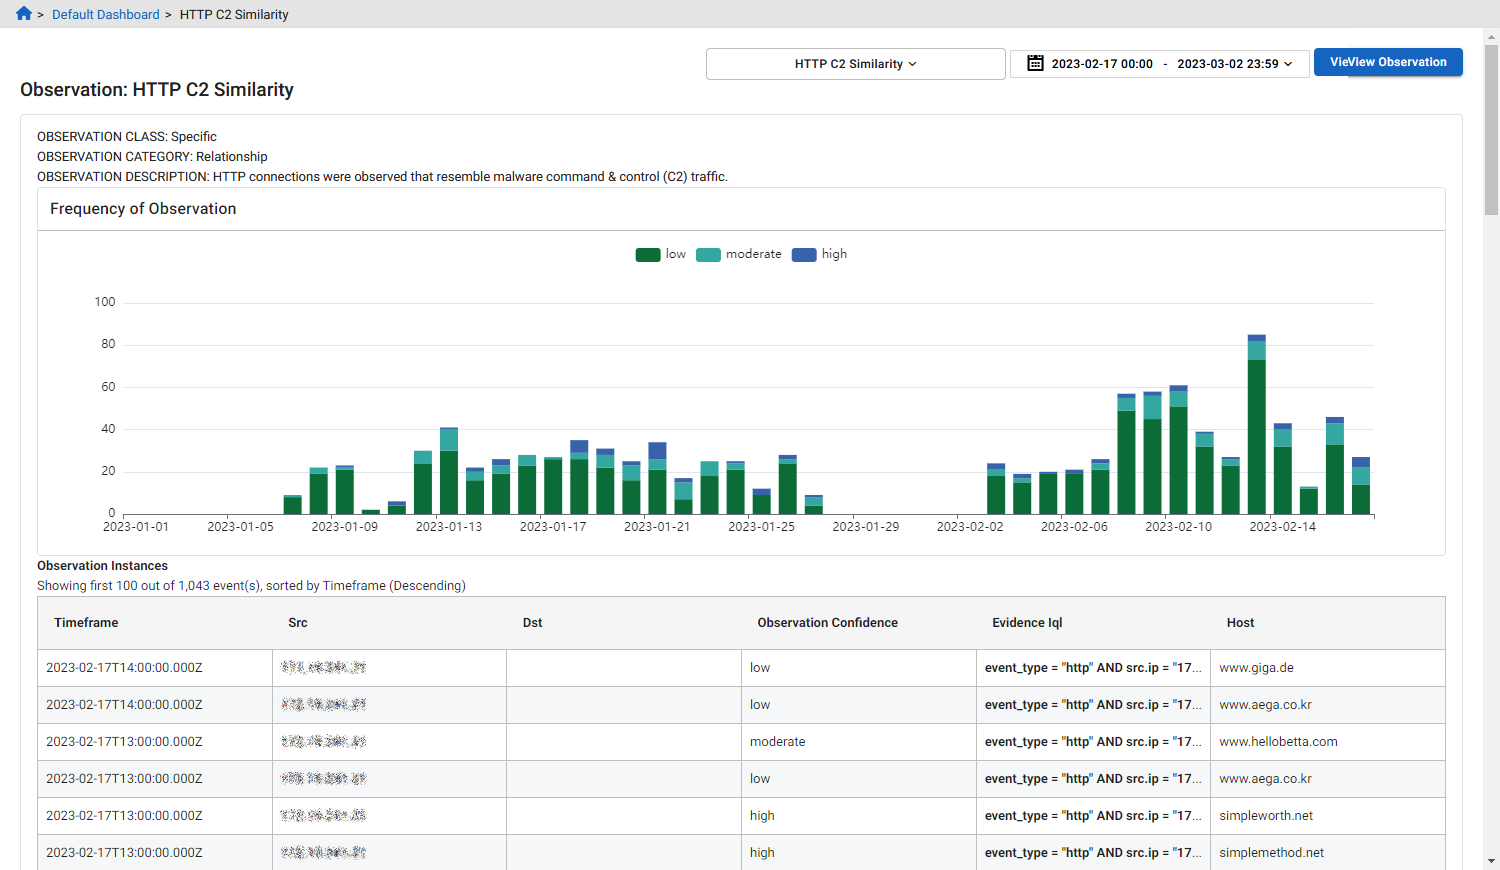This screenshot has height=870, width=1500.
Task: Select the 'HTTP C2 Similarity' breadcrumb item
Action: point(233,14)
